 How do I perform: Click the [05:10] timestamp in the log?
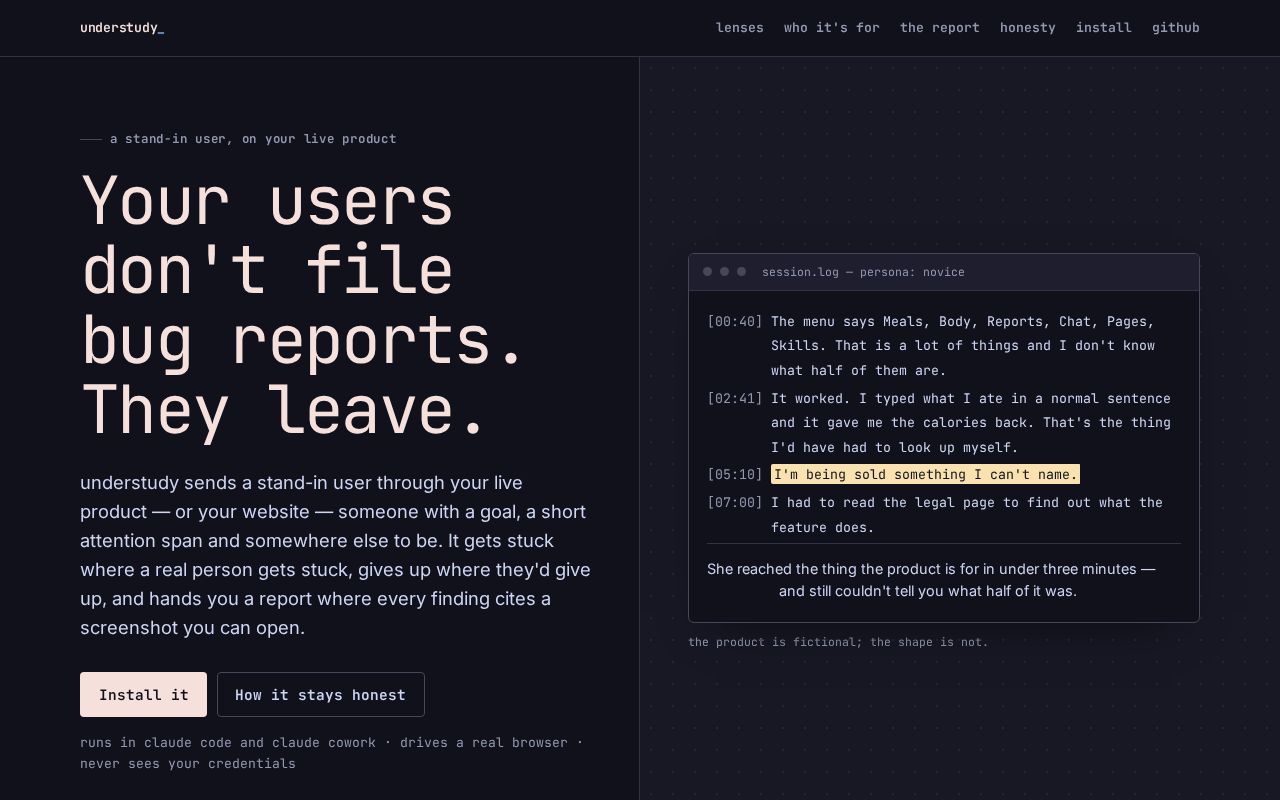[735, 475]
